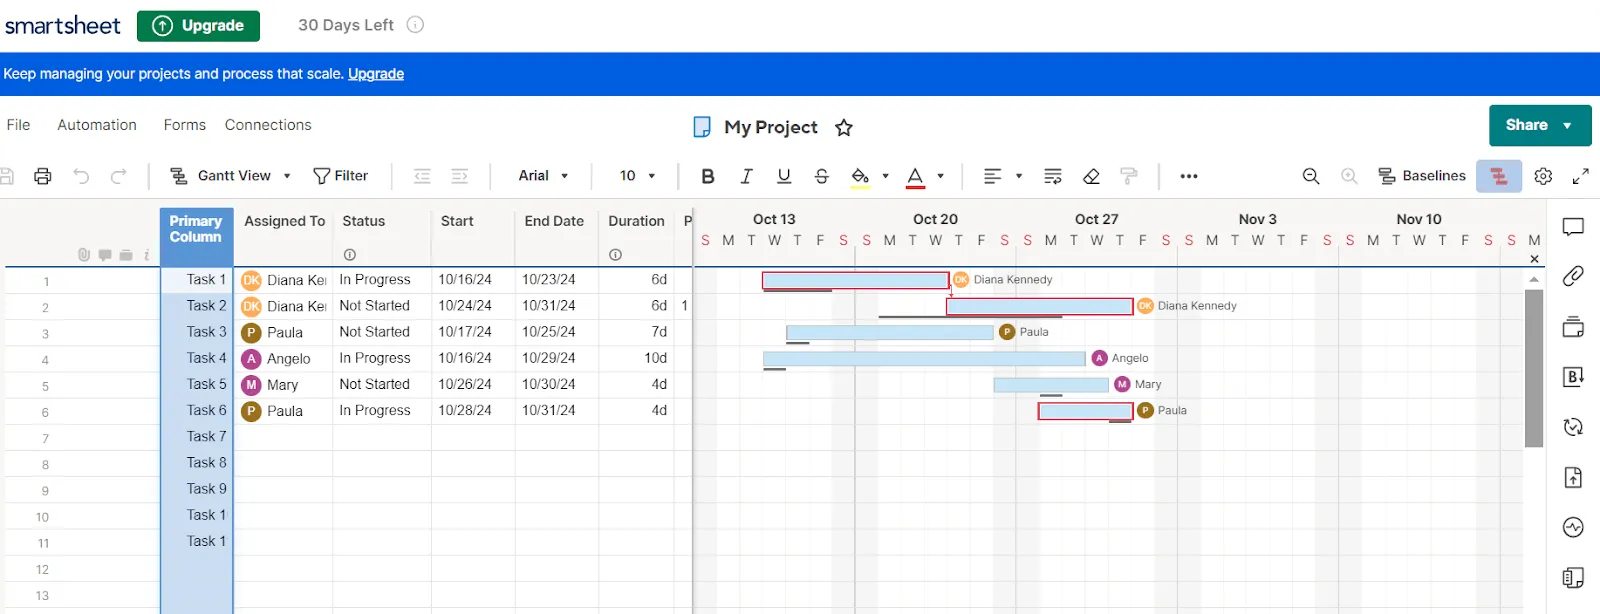Open the Baselines settings
The width and height of the screenshot is (1600, 614).
pos(1422,176)
